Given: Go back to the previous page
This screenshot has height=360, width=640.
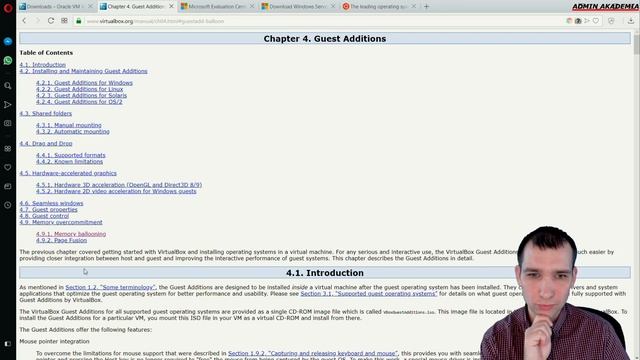Looking at the screenshot, I should (24, 21).
